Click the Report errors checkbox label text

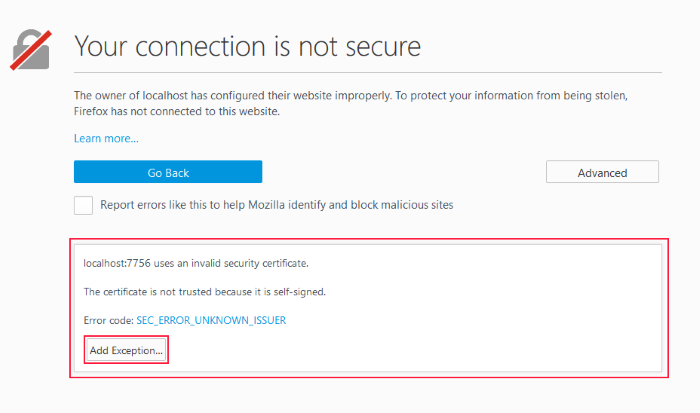(277, 205)
